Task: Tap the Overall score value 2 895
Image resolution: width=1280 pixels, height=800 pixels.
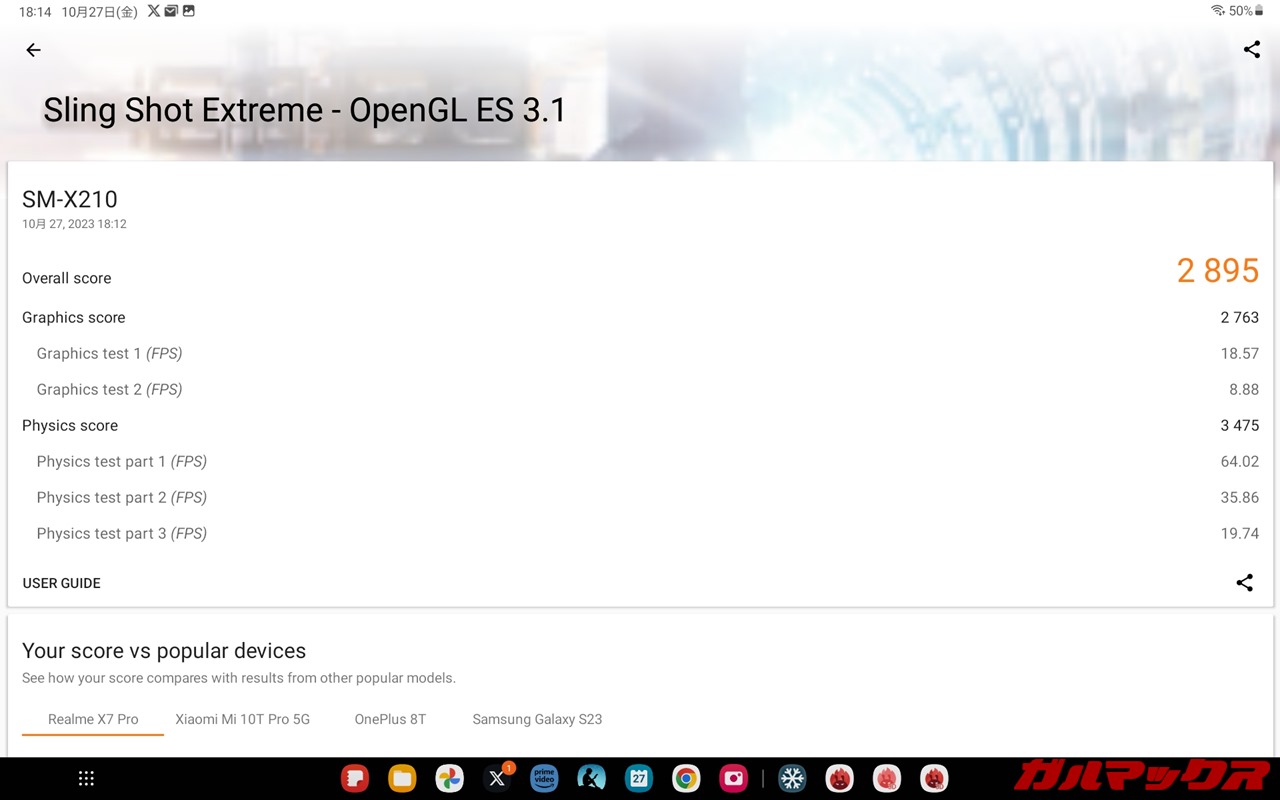Action: coord(1217,271)
